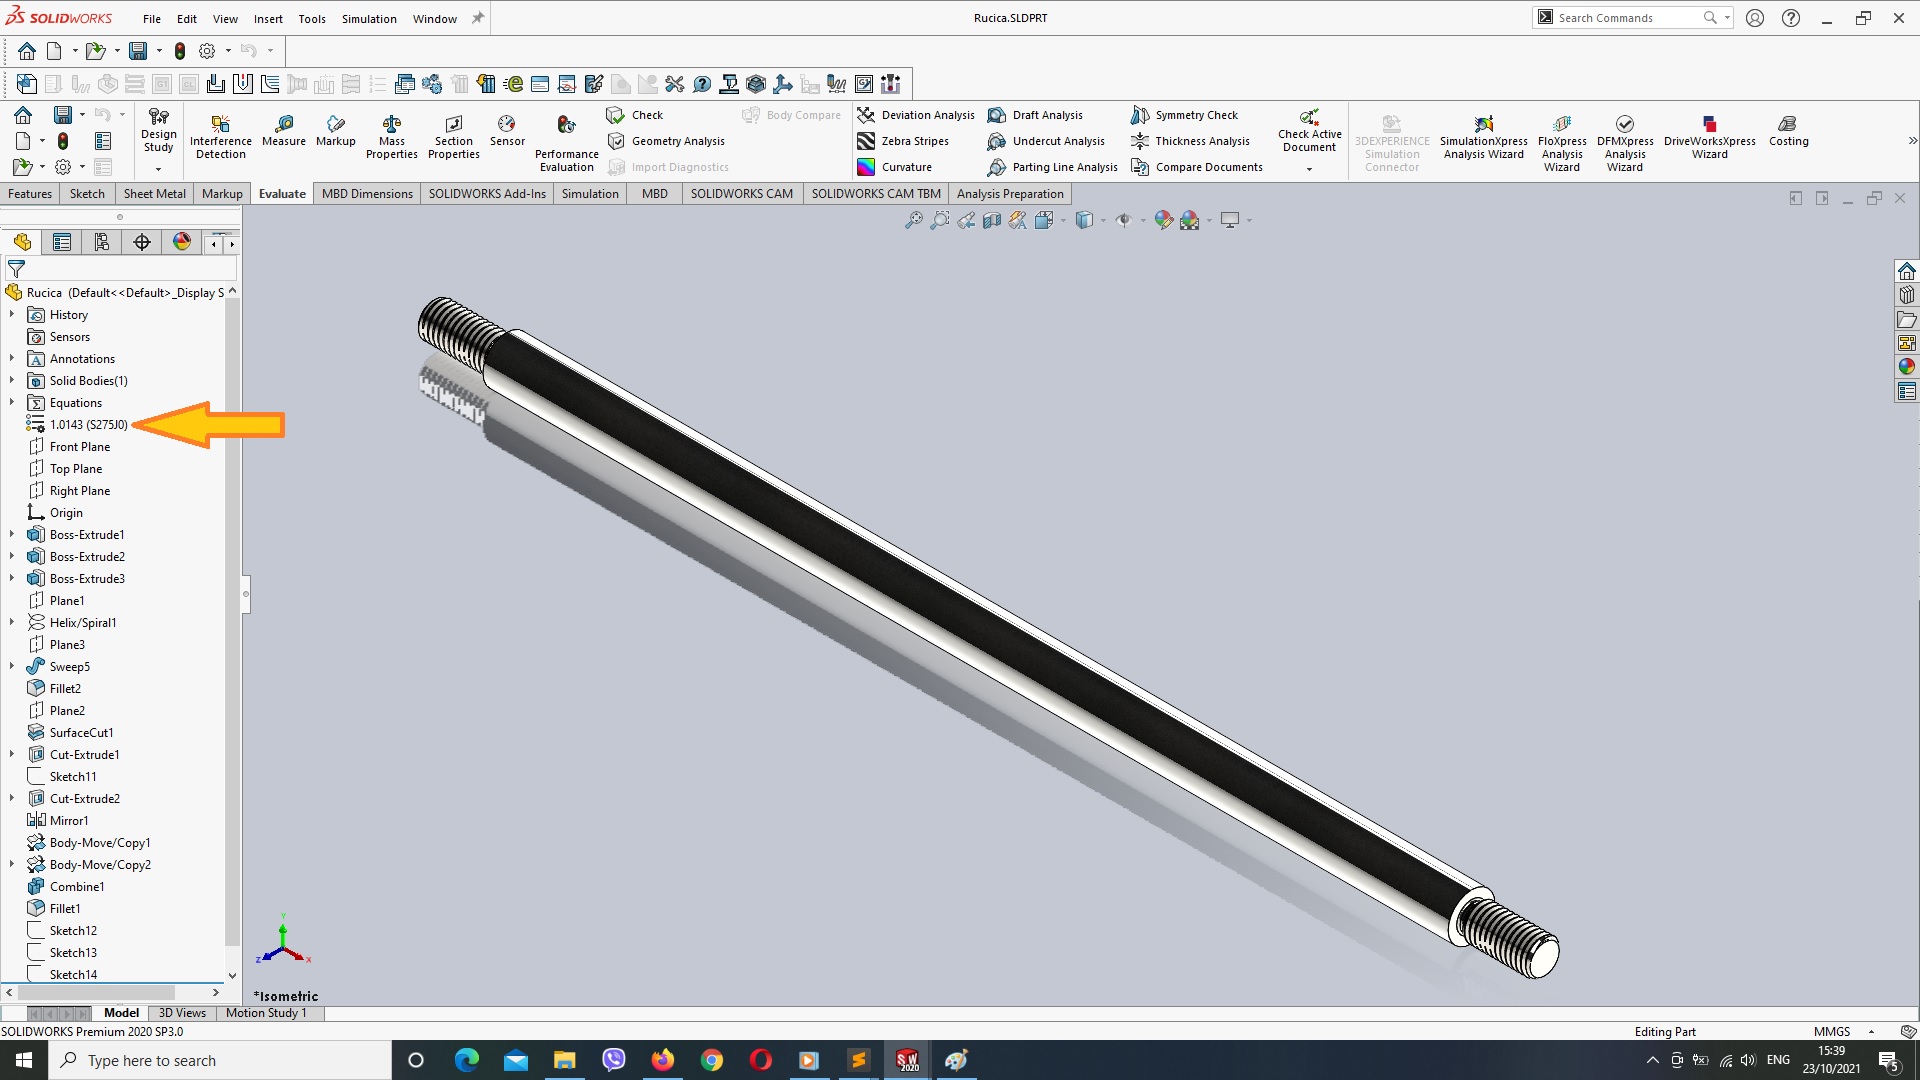
Task: Open the Design Study dropdown
Action: [x=158, y=169]
